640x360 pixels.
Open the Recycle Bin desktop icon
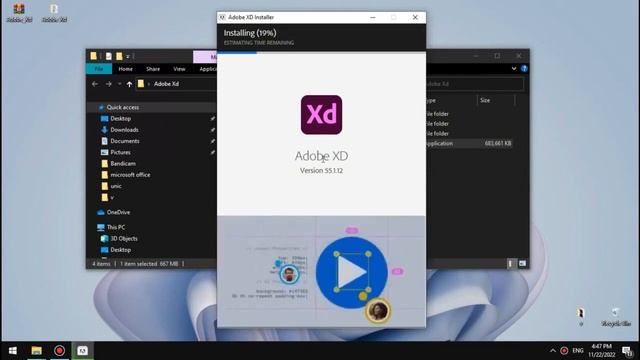616,317
